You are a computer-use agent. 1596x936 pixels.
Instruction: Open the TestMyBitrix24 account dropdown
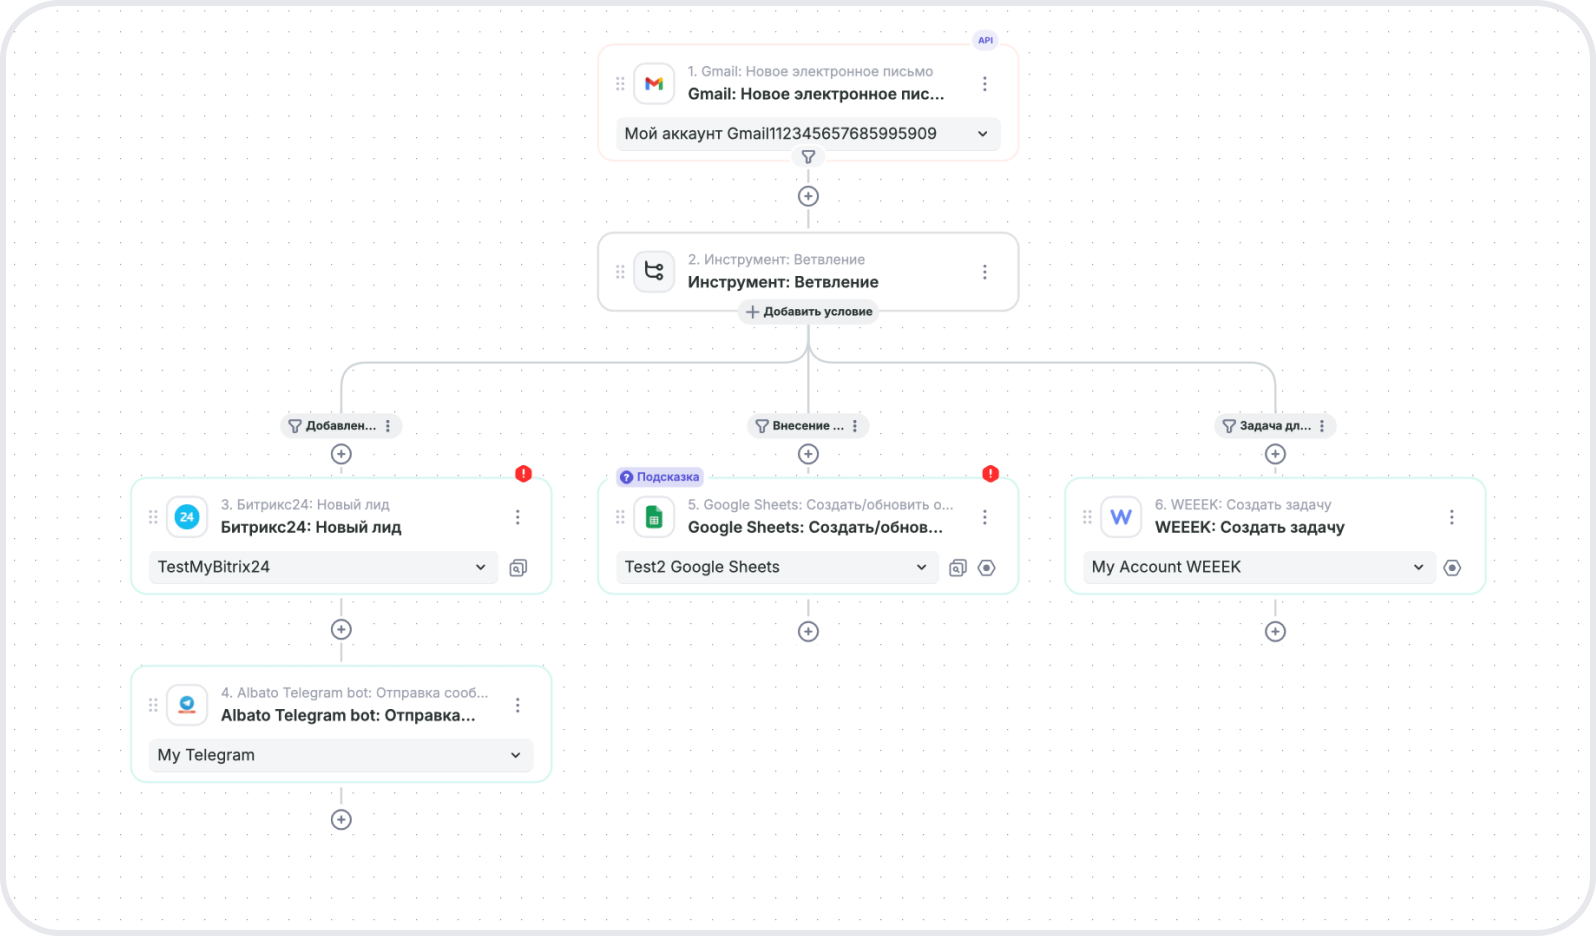480,567
